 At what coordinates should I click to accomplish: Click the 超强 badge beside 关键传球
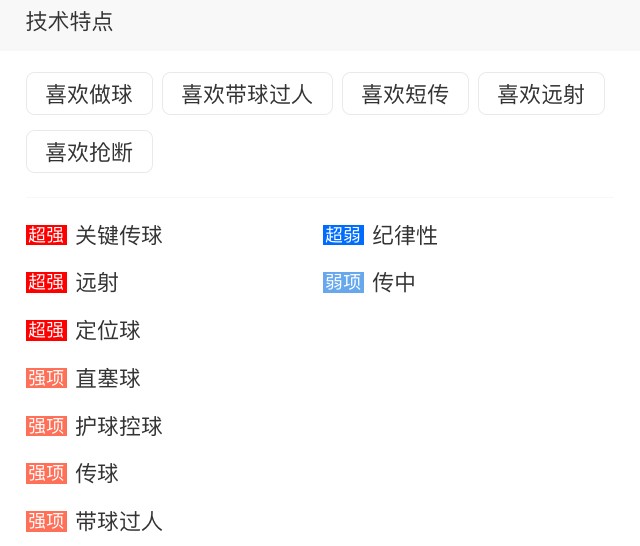pos(46,236)
